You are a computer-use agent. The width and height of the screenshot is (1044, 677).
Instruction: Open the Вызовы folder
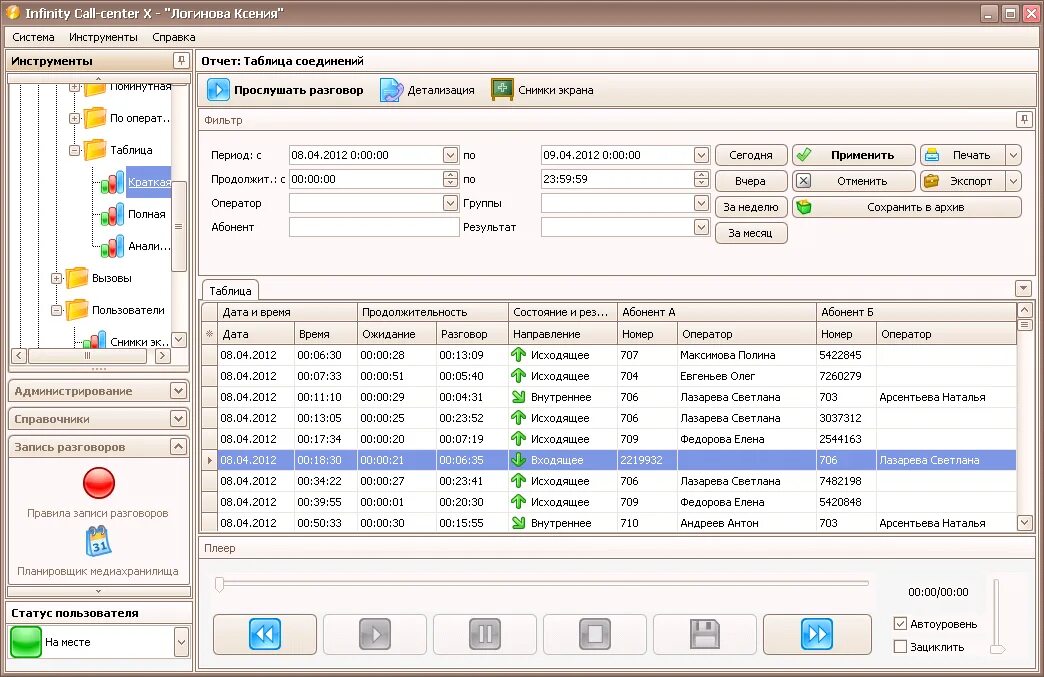coord(77,278)
